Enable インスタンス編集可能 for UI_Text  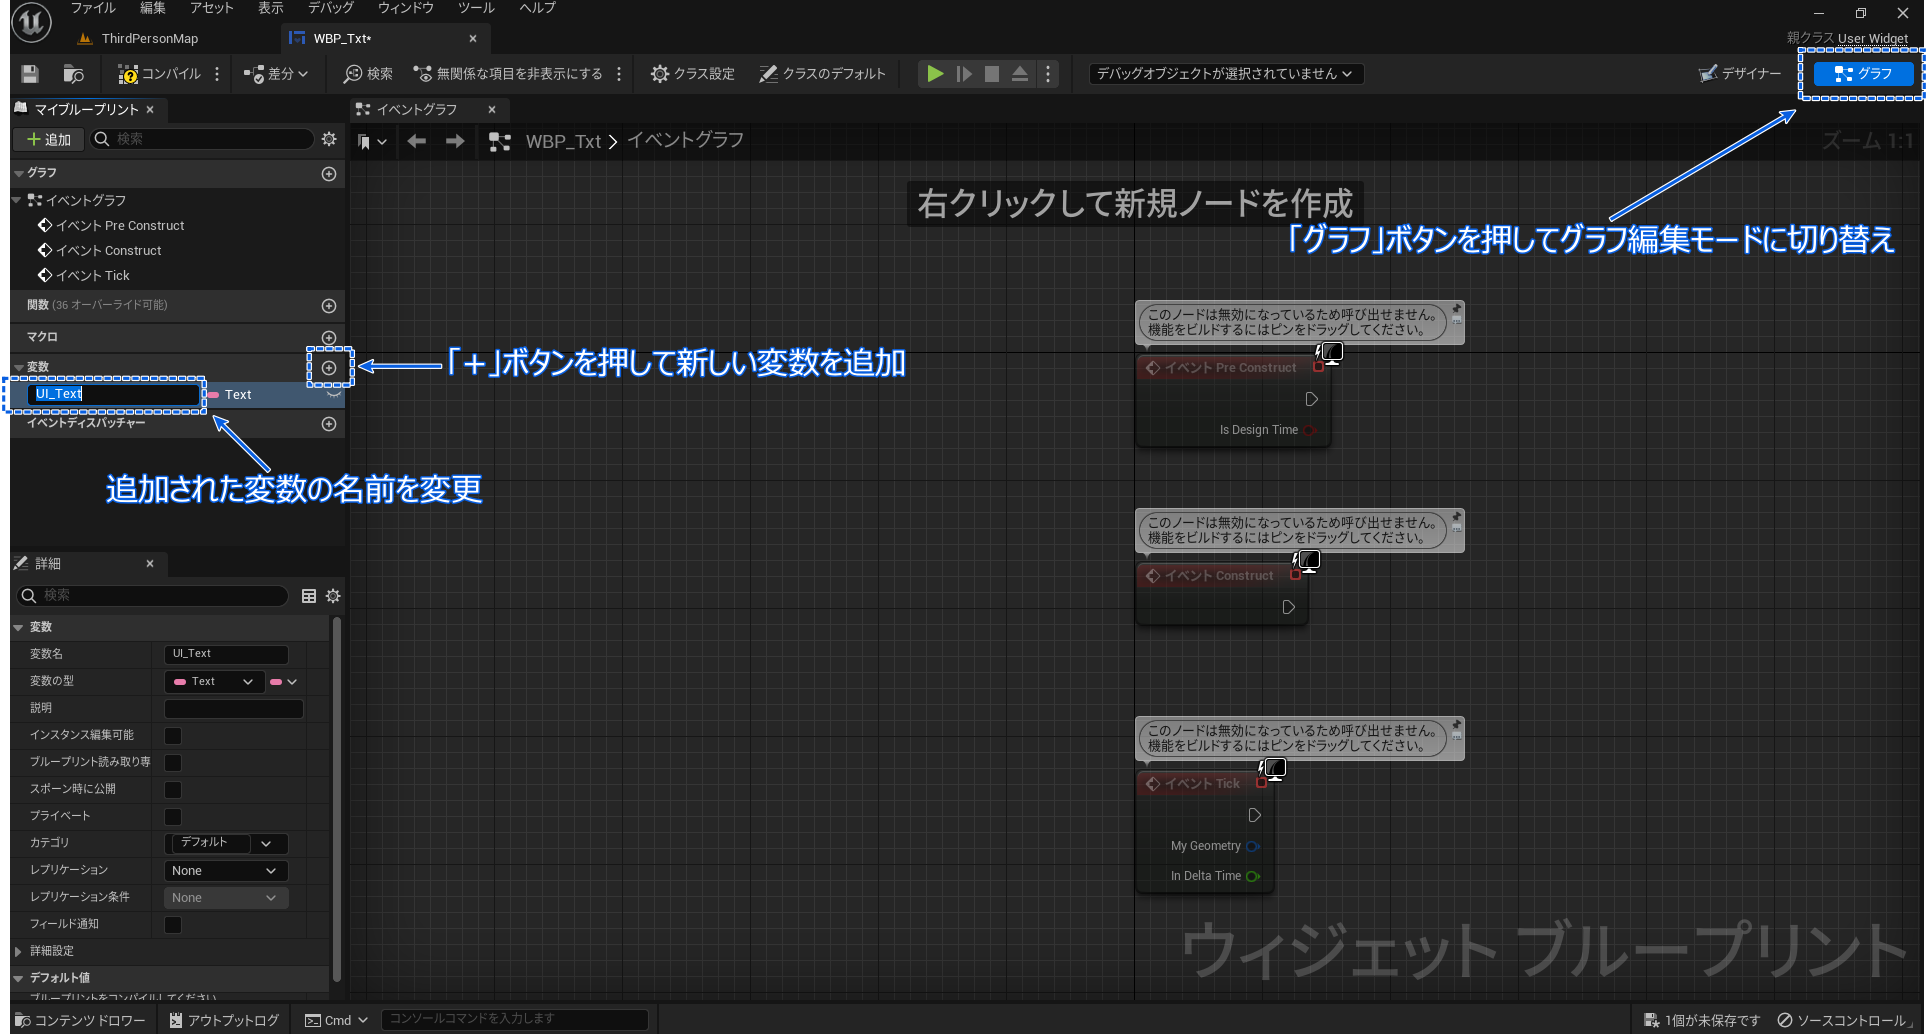(x=172, y=735)
